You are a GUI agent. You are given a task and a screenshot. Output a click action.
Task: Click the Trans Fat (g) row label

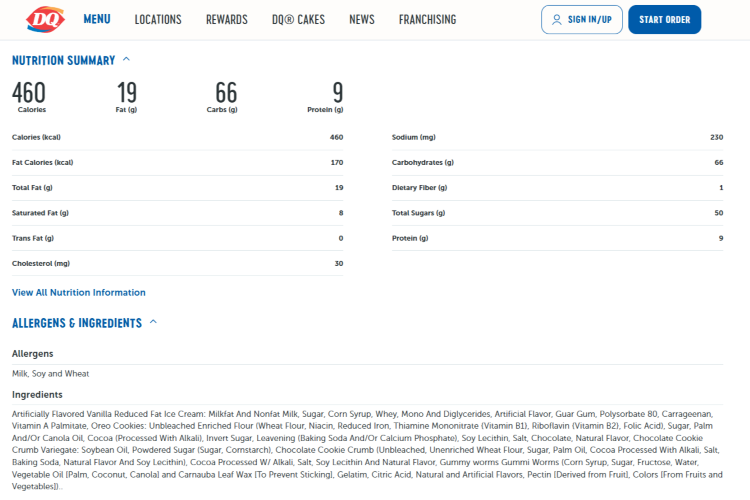pyautogui.click(x=33, y=238)
